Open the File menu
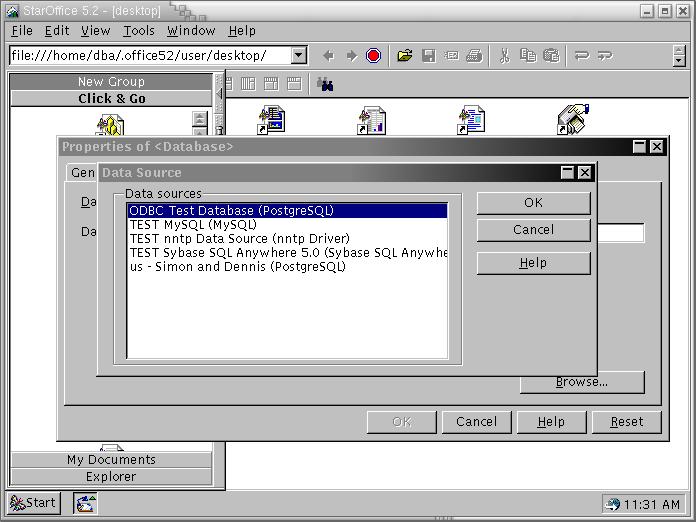696x522 pixels. (22, 31)
